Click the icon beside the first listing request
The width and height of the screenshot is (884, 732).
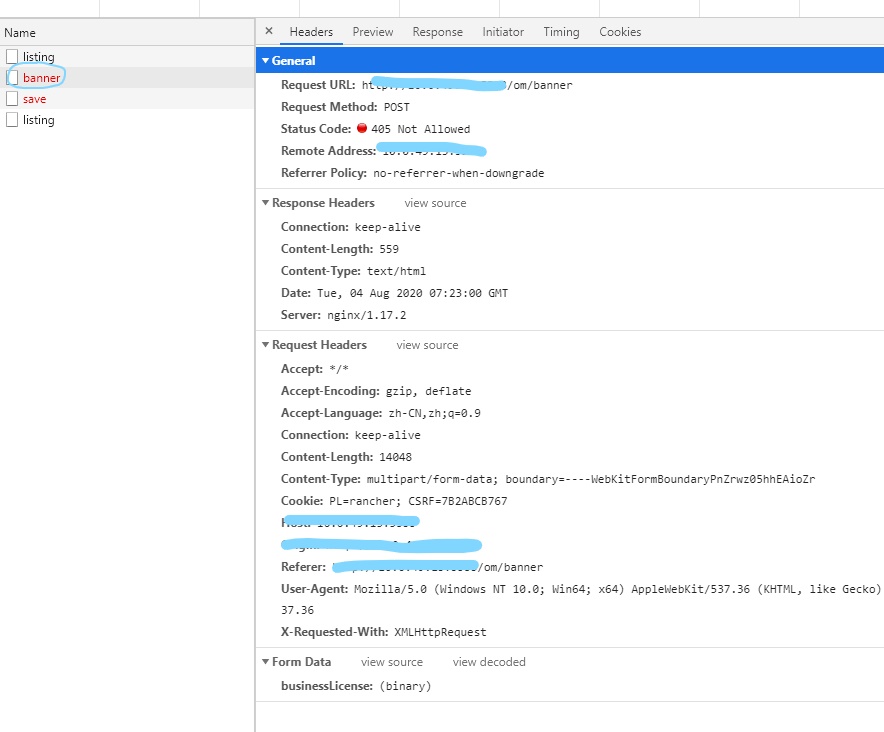click(x=13, y=56)
